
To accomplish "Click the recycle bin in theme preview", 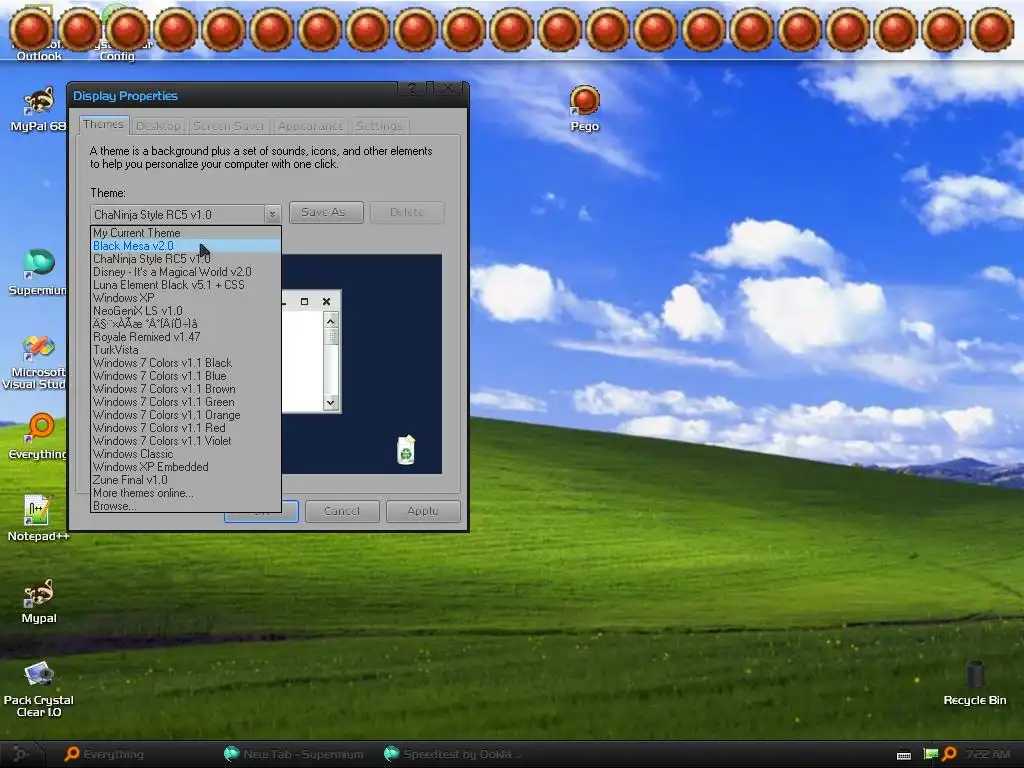I will pos(406,450).
